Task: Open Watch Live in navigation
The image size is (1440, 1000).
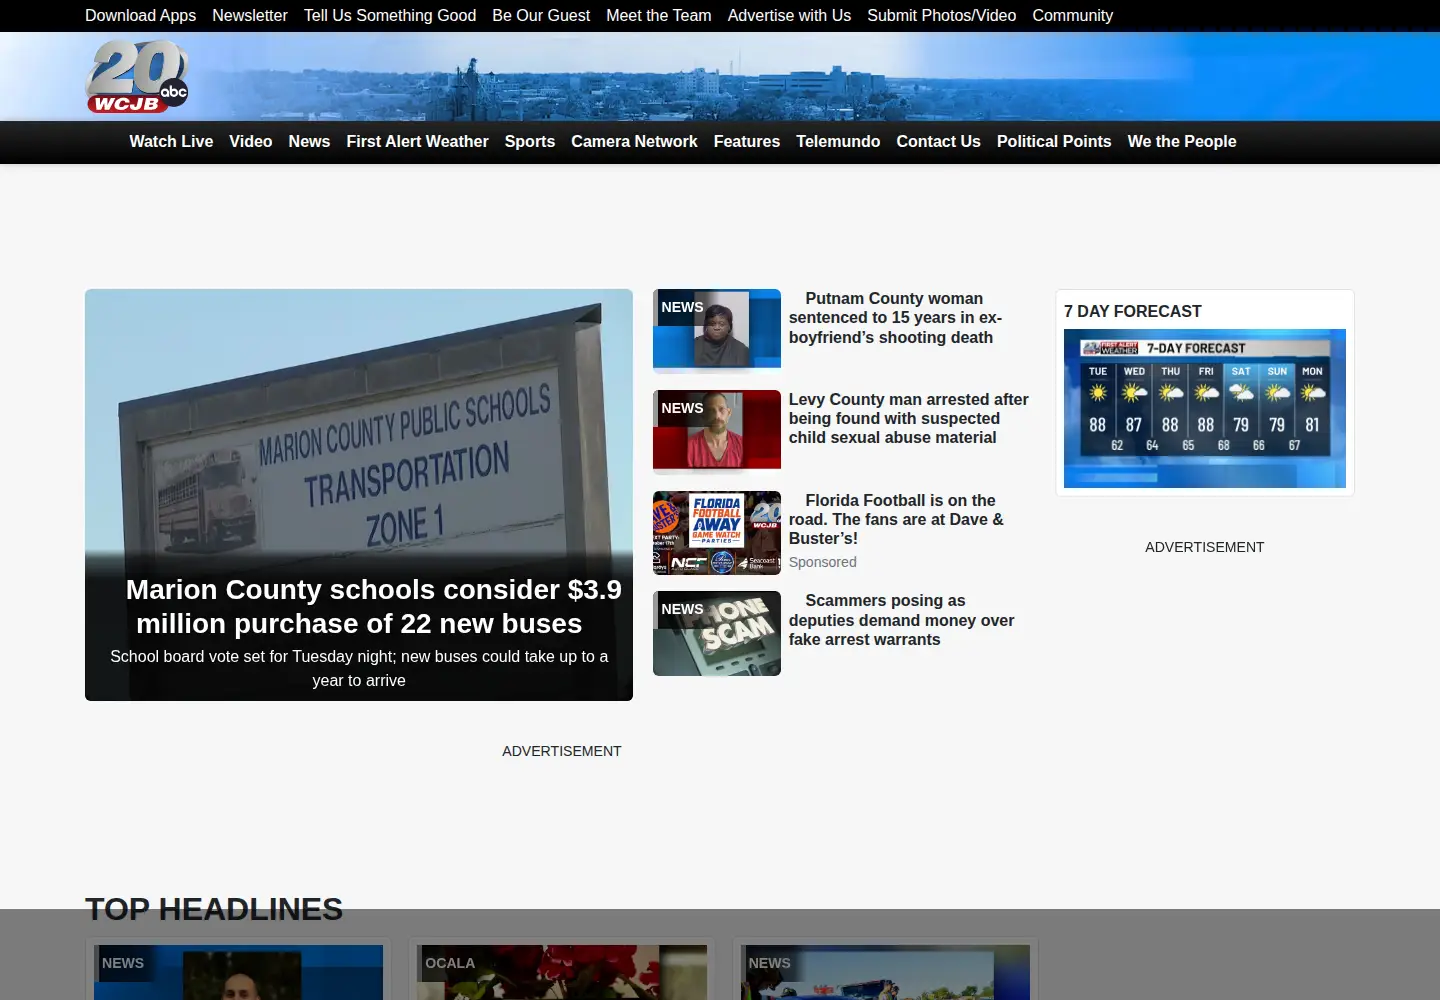Action: coord(171,142)
